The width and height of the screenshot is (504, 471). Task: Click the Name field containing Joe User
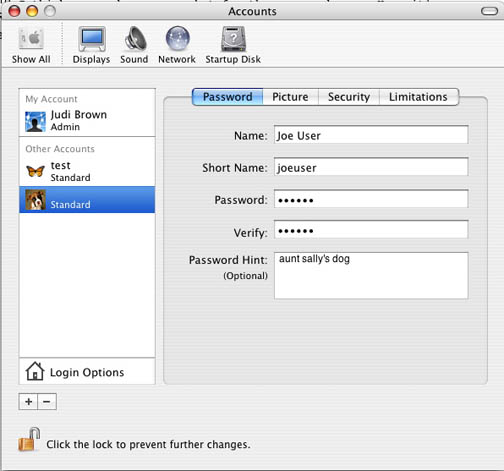point(371,135)
